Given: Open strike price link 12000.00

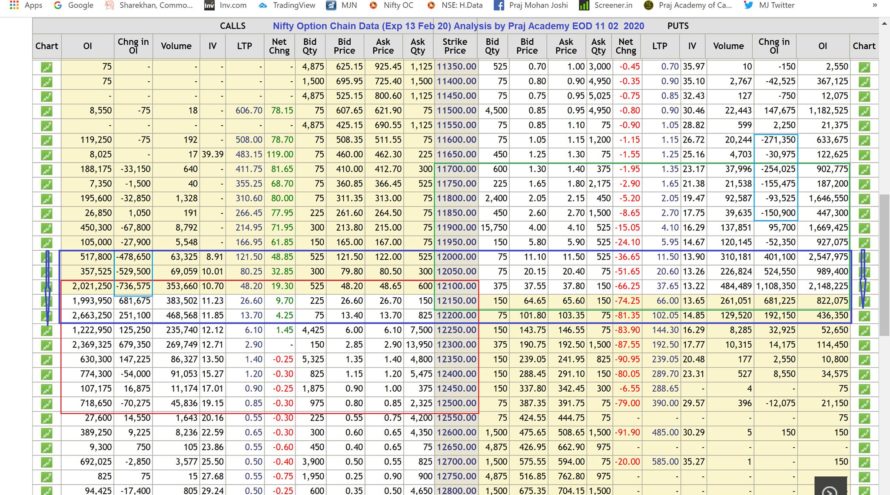Looking at the screenshot, I should coord(456,257).
